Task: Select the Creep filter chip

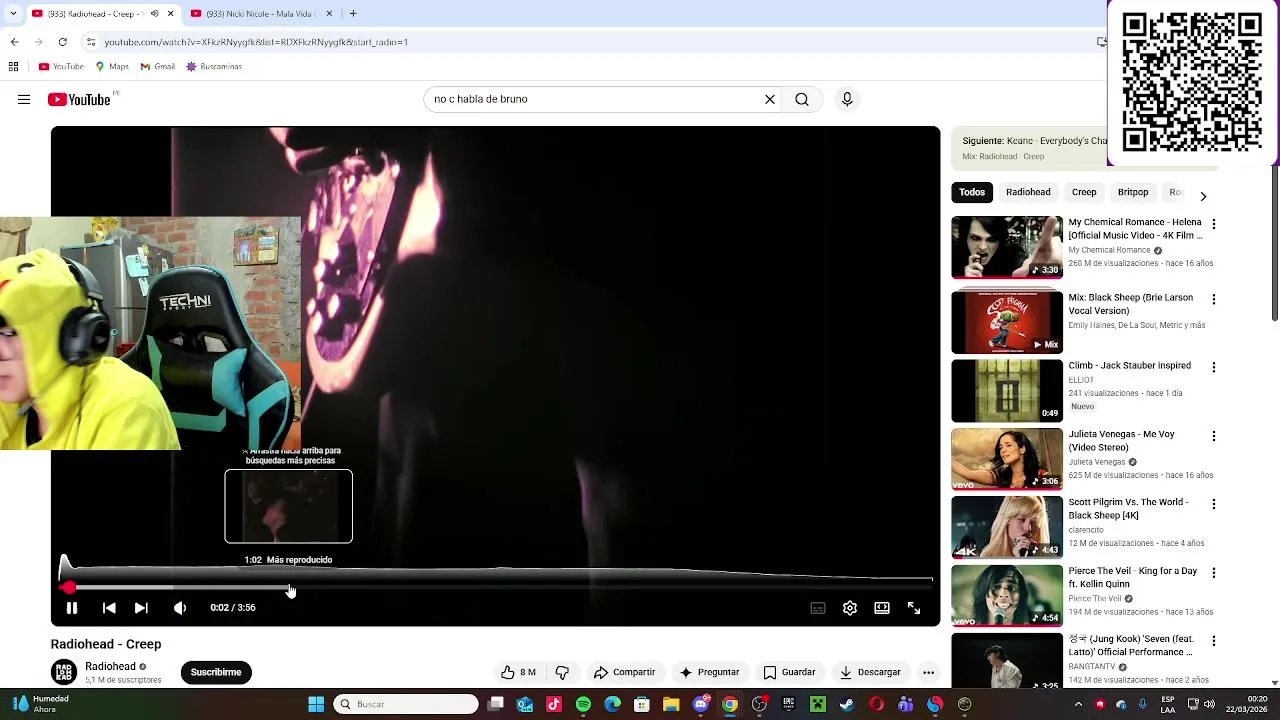Action: 1084,192
